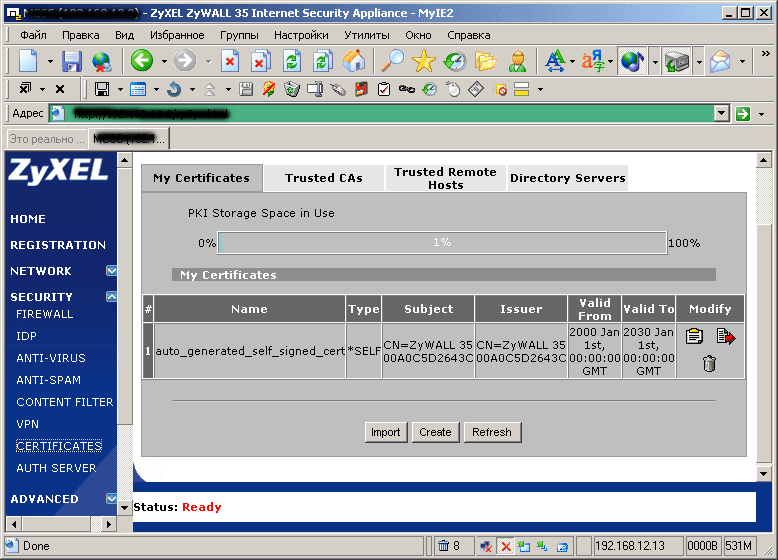This screenshot has width=778, height=560.
Task: Switch to the Trusted CAs tab
Action: coord(324,178)
